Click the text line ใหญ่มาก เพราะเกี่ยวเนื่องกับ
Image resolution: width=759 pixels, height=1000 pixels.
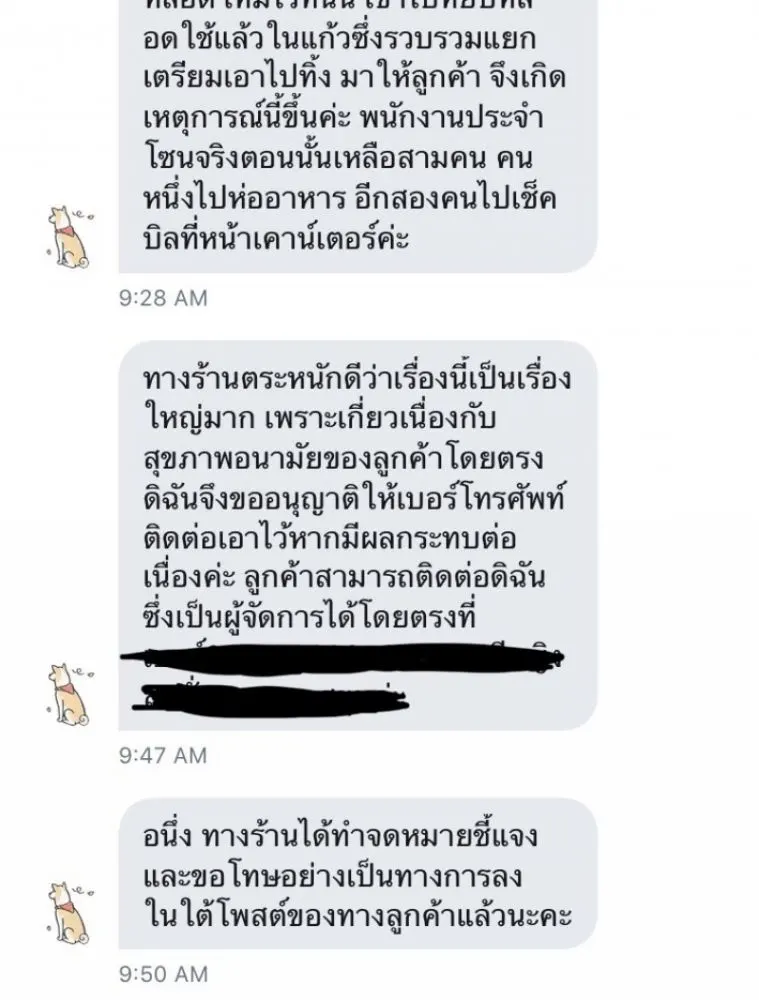320,420
